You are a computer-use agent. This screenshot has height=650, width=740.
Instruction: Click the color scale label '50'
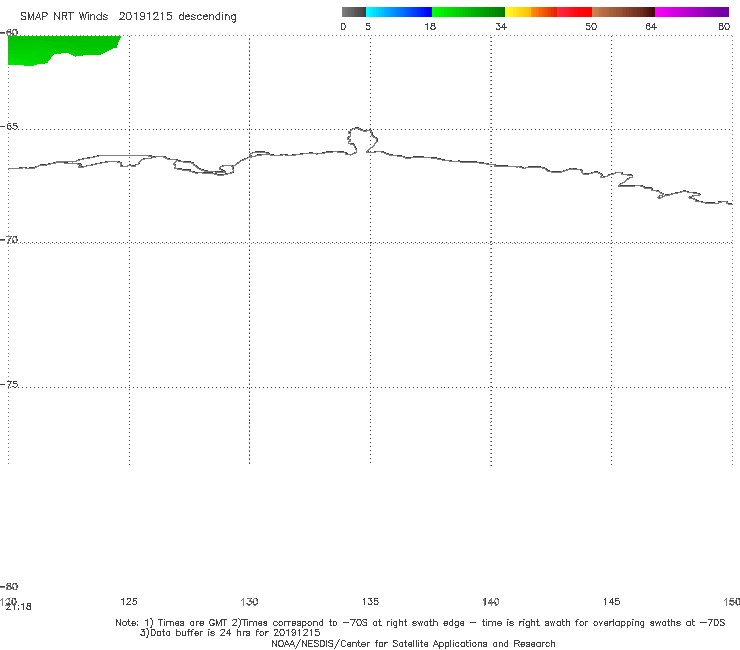point(591,26)
